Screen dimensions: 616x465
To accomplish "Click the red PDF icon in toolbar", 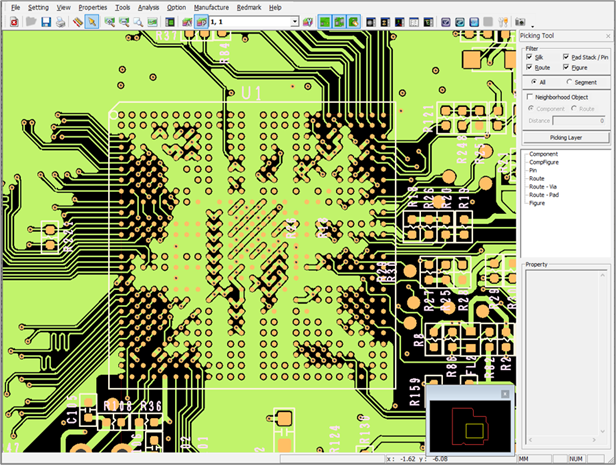I will [x=15, y=21].
